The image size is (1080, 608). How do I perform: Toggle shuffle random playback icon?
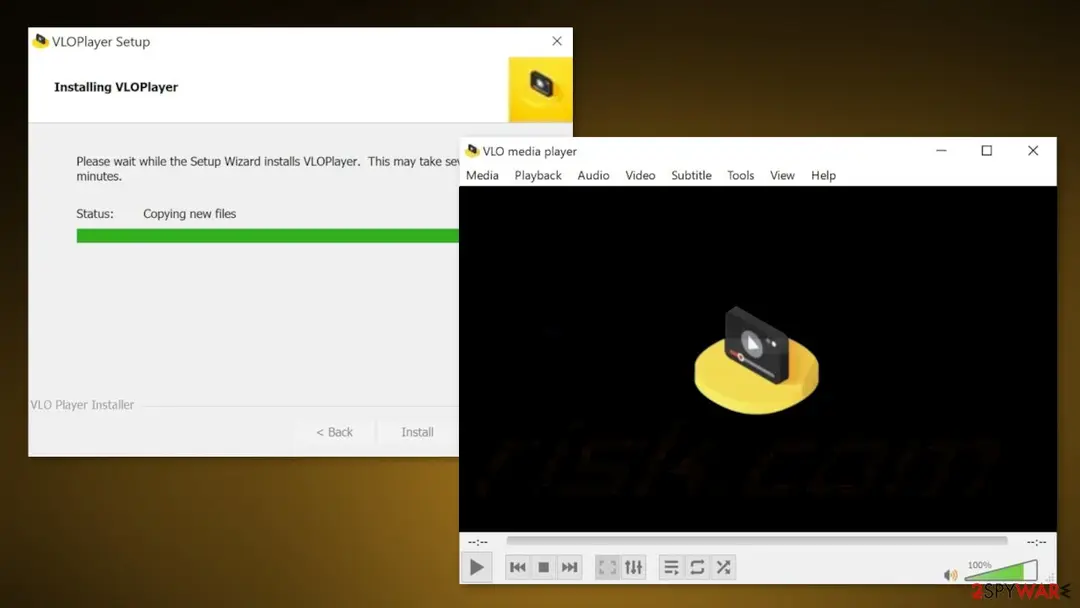click(x=723, y=567)
